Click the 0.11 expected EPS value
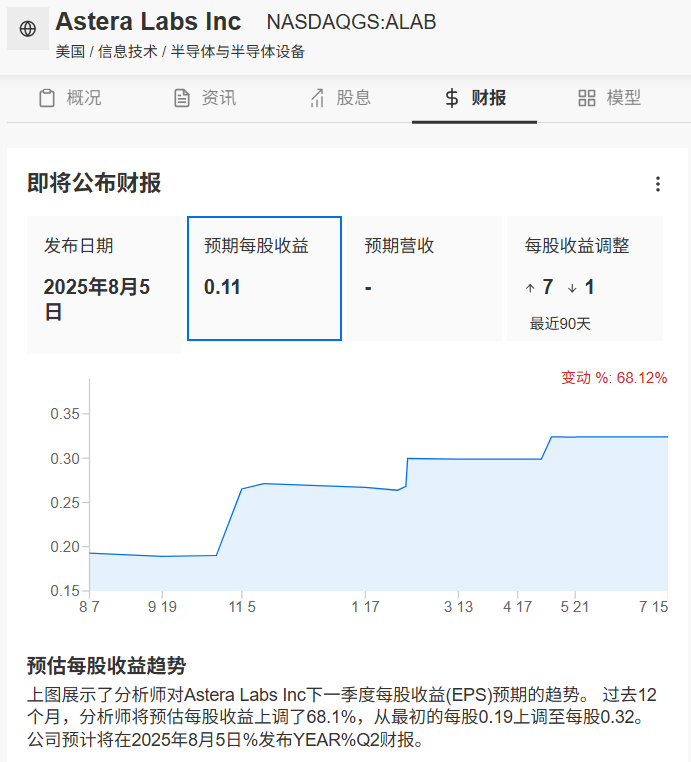 pos(222,287)
